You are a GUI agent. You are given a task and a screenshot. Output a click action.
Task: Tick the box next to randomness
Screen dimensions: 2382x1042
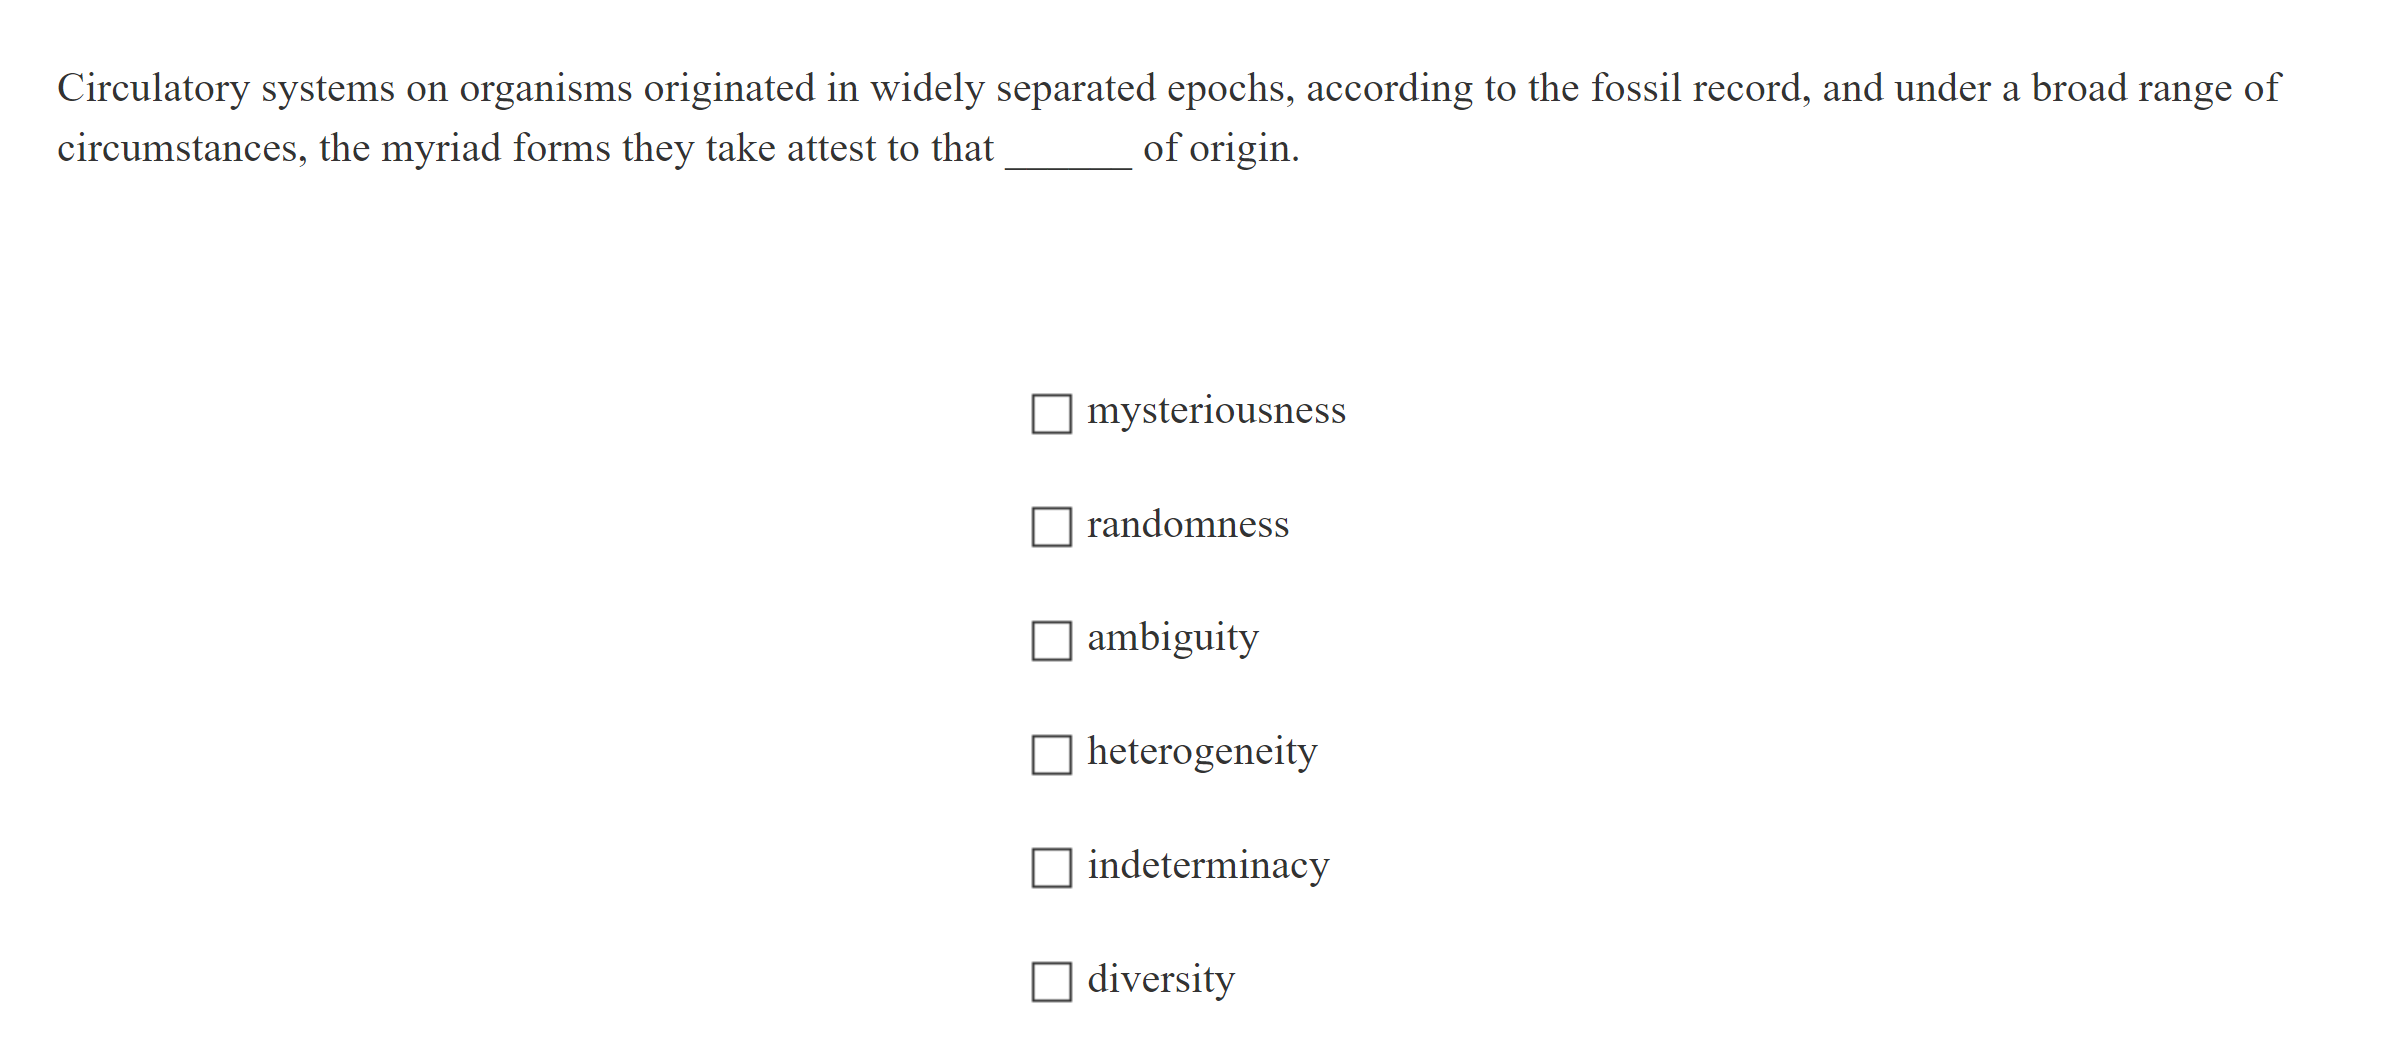click(x=1051, y=525)
